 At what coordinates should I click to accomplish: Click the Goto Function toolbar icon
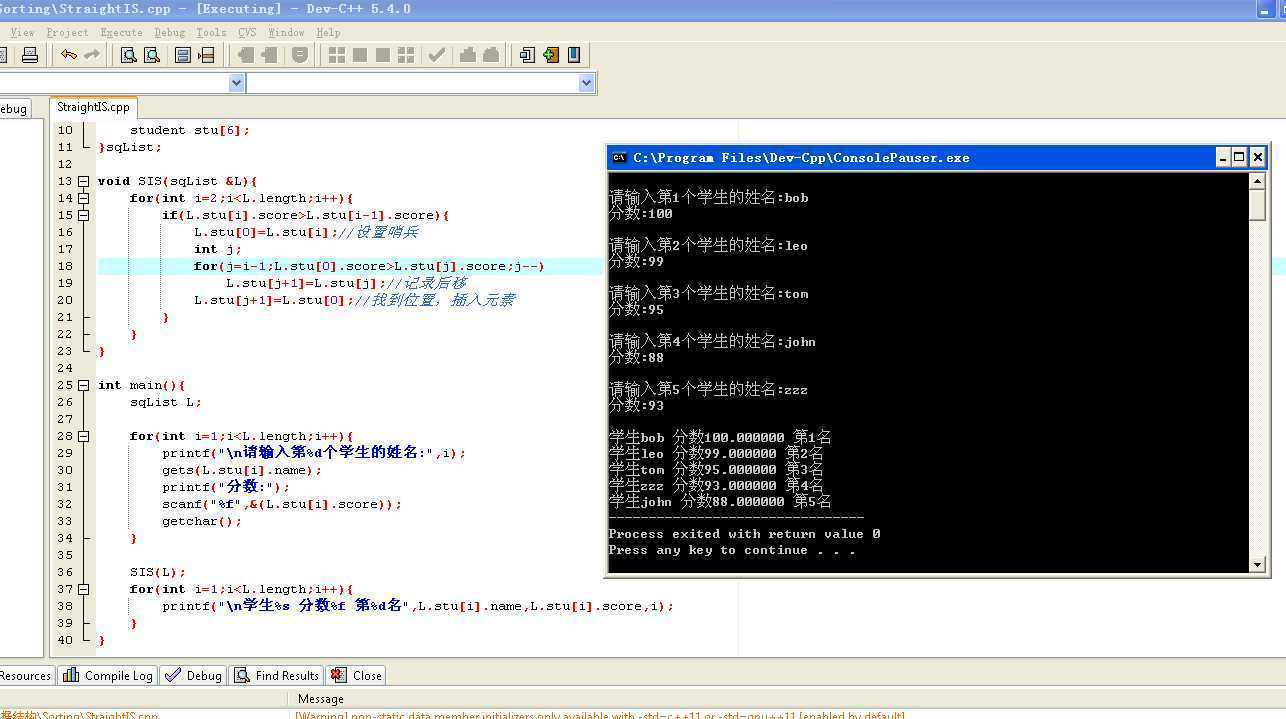(x=183, y=55)
